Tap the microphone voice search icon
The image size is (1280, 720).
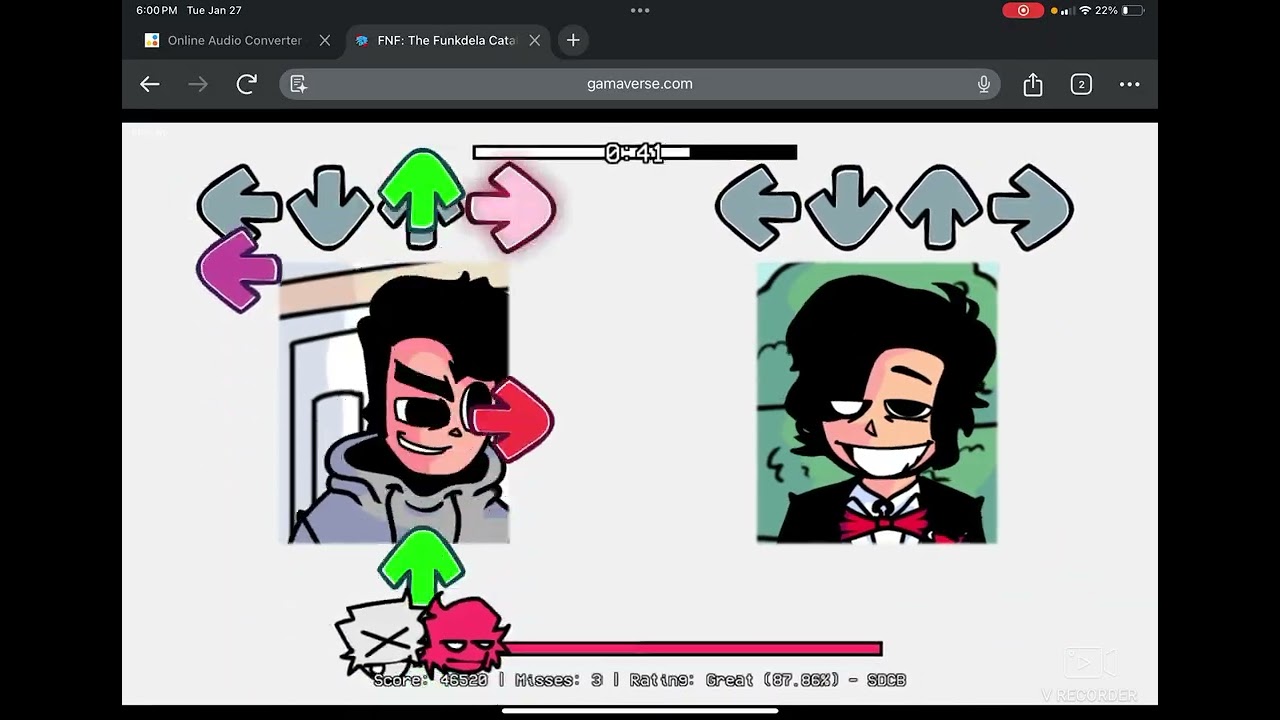[x=984, y=84]
